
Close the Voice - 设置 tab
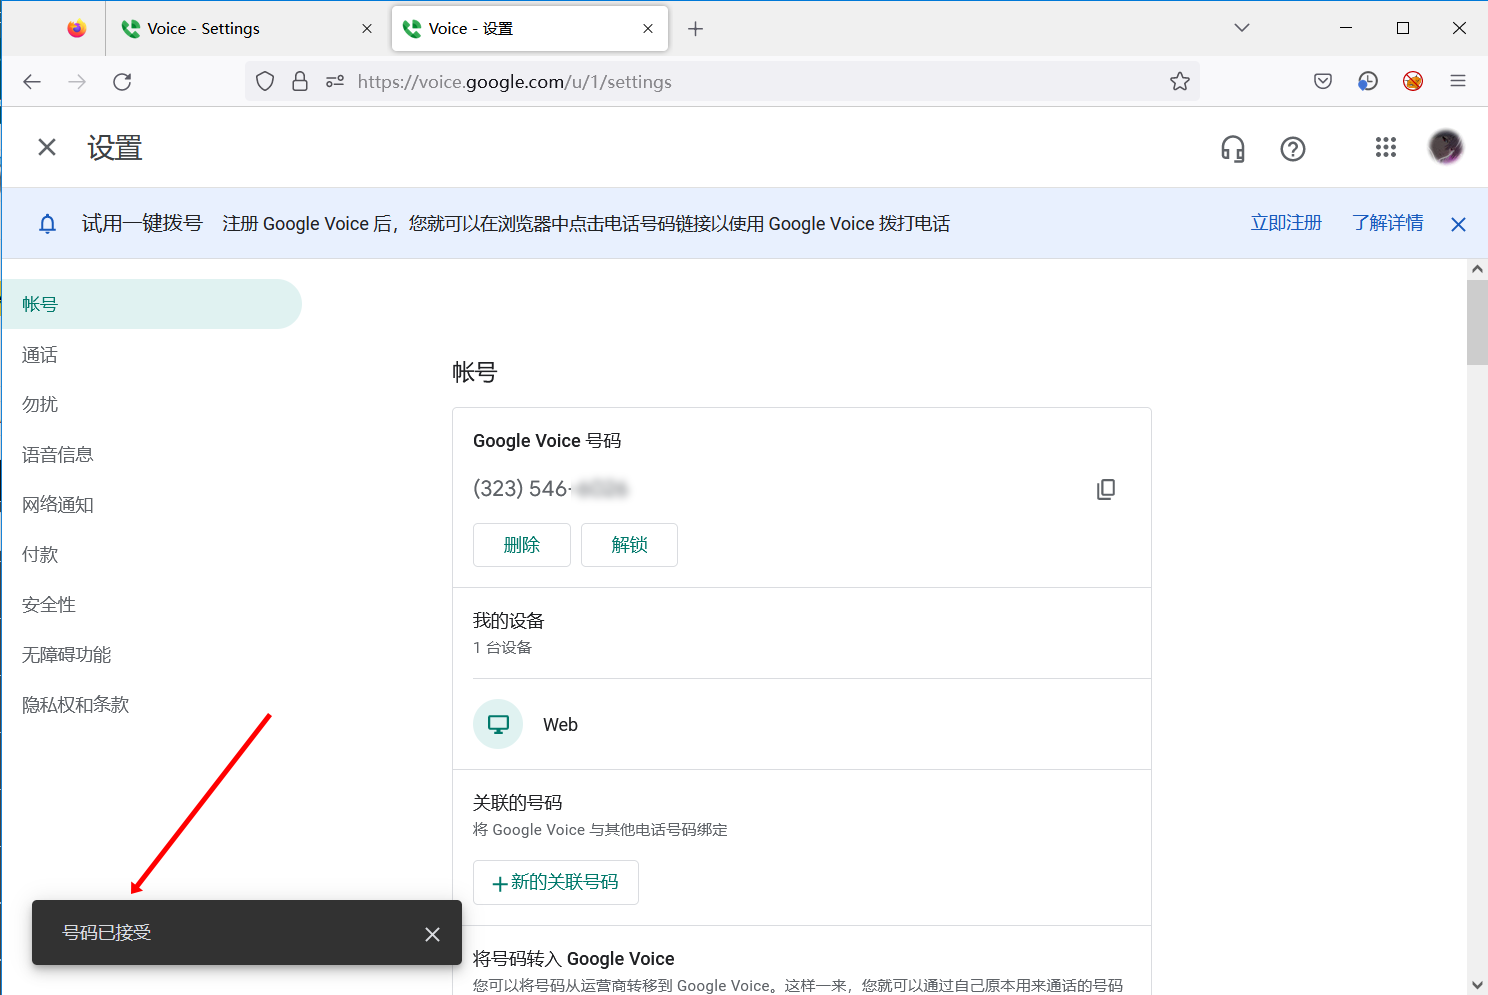click(648, 29)
